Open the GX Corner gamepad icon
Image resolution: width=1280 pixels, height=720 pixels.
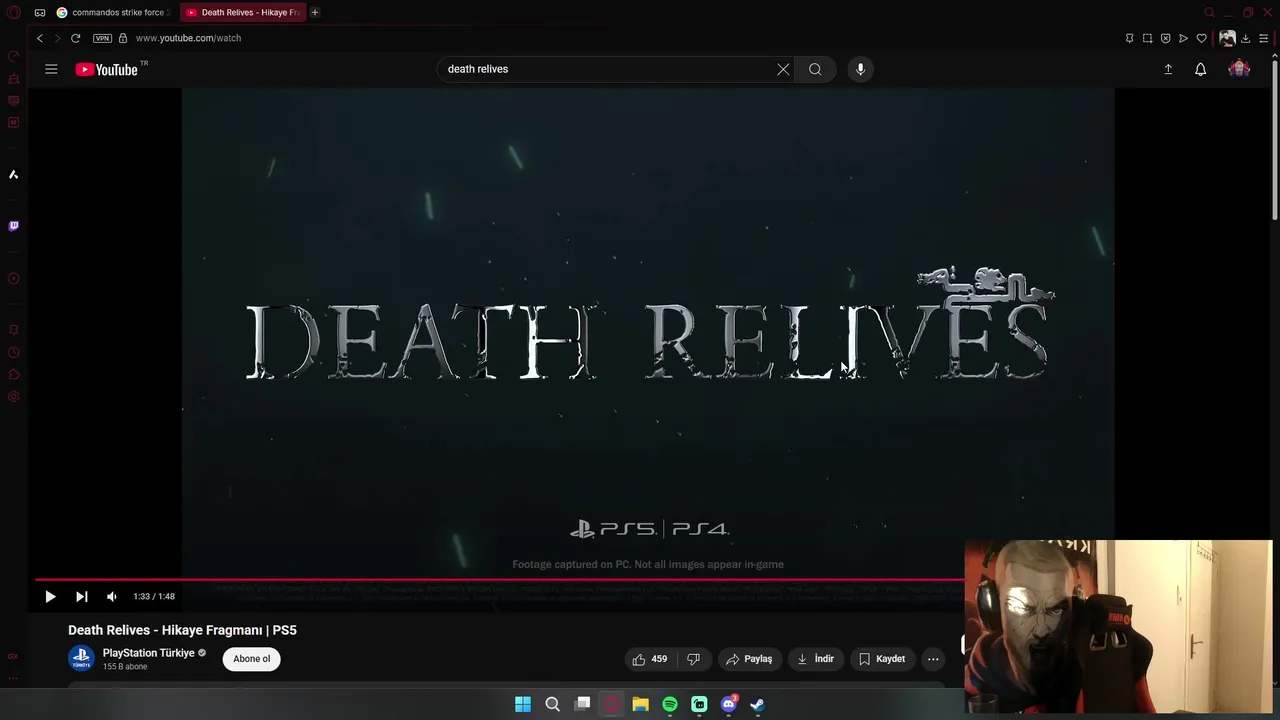tap(40, 12)
